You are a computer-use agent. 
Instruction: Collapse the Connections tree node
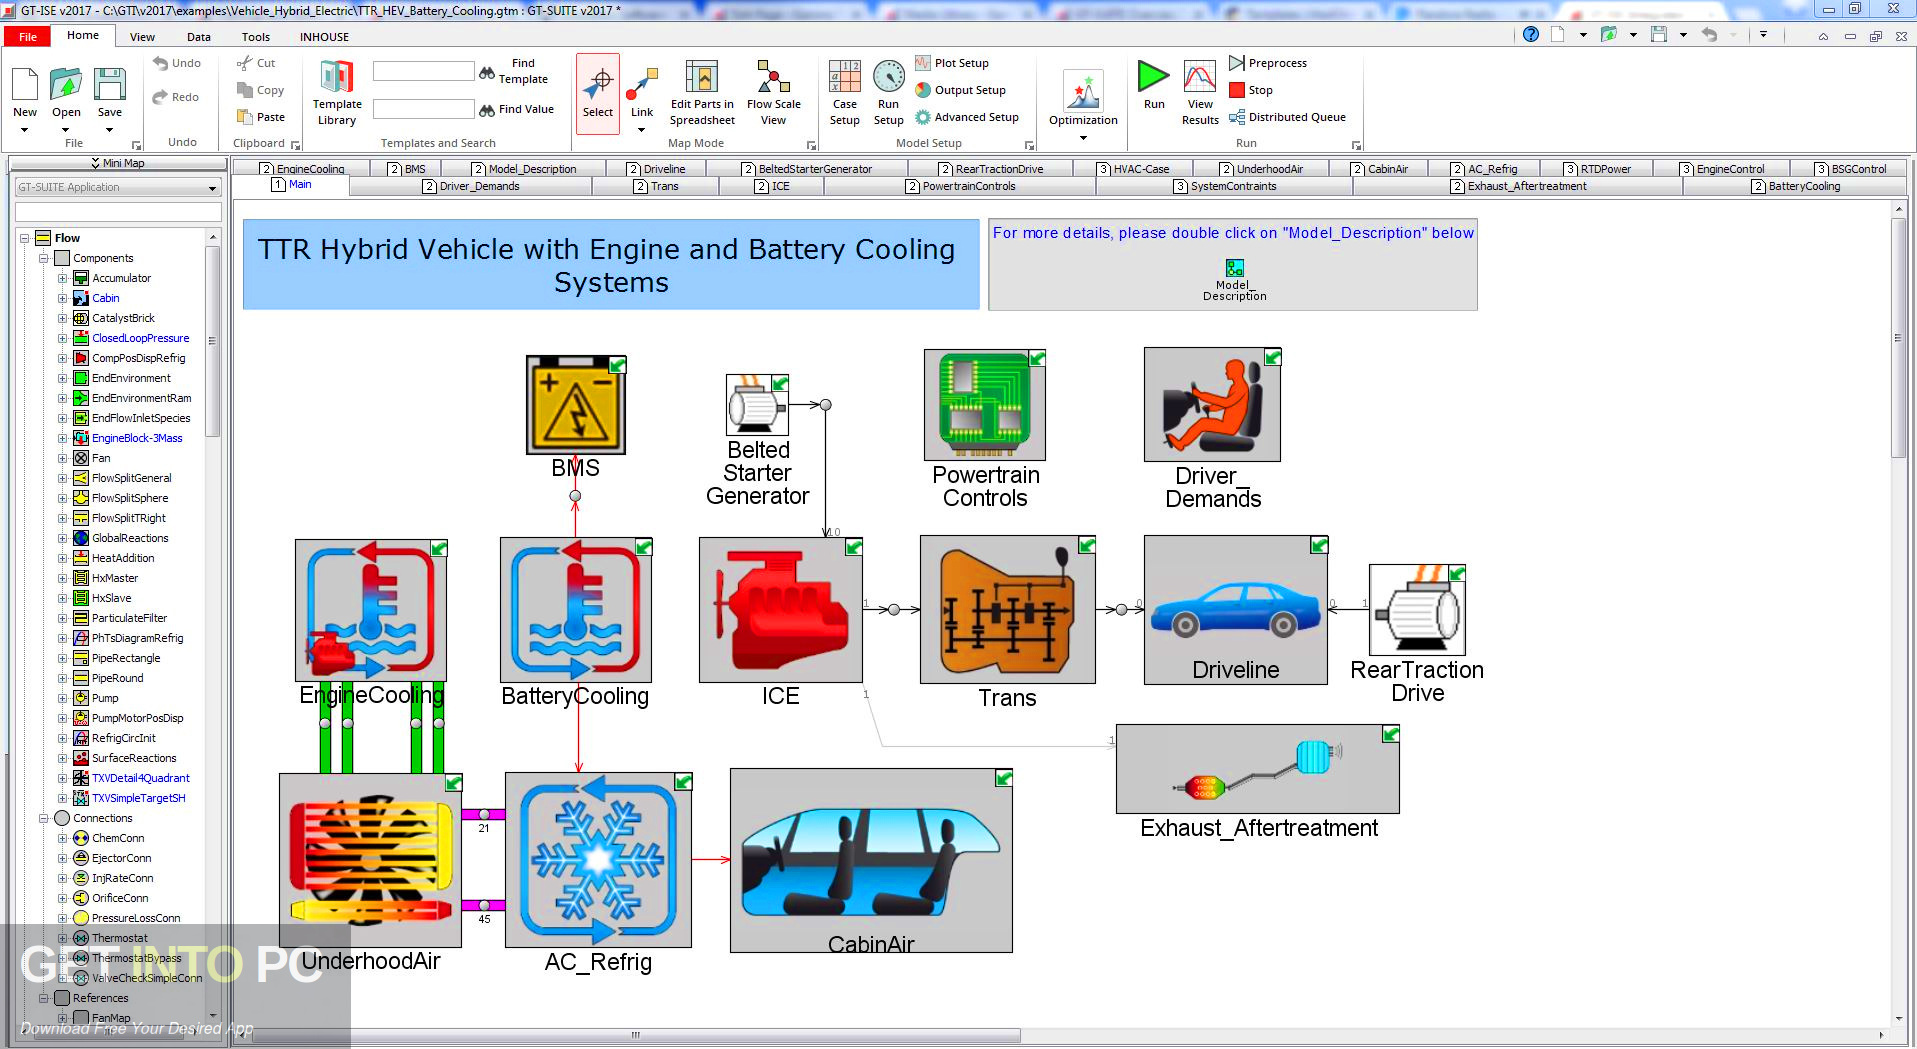43,818
